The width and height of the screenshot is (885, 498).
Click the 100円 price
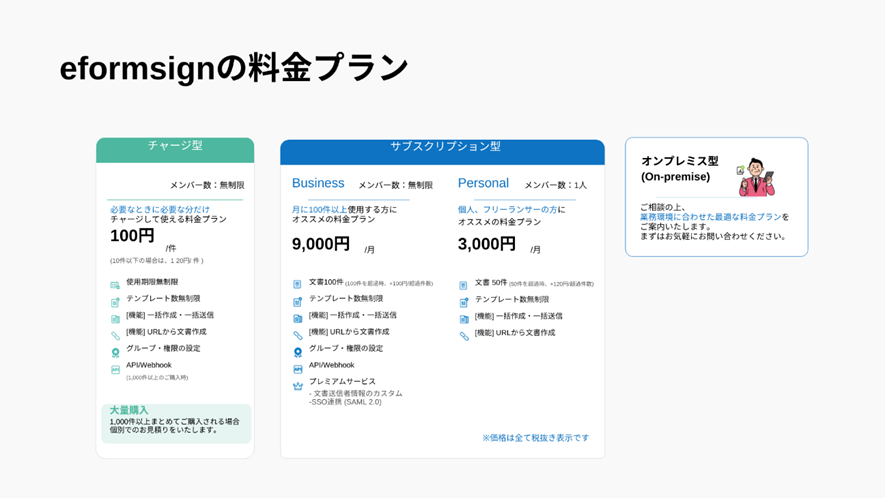point(132,235)
